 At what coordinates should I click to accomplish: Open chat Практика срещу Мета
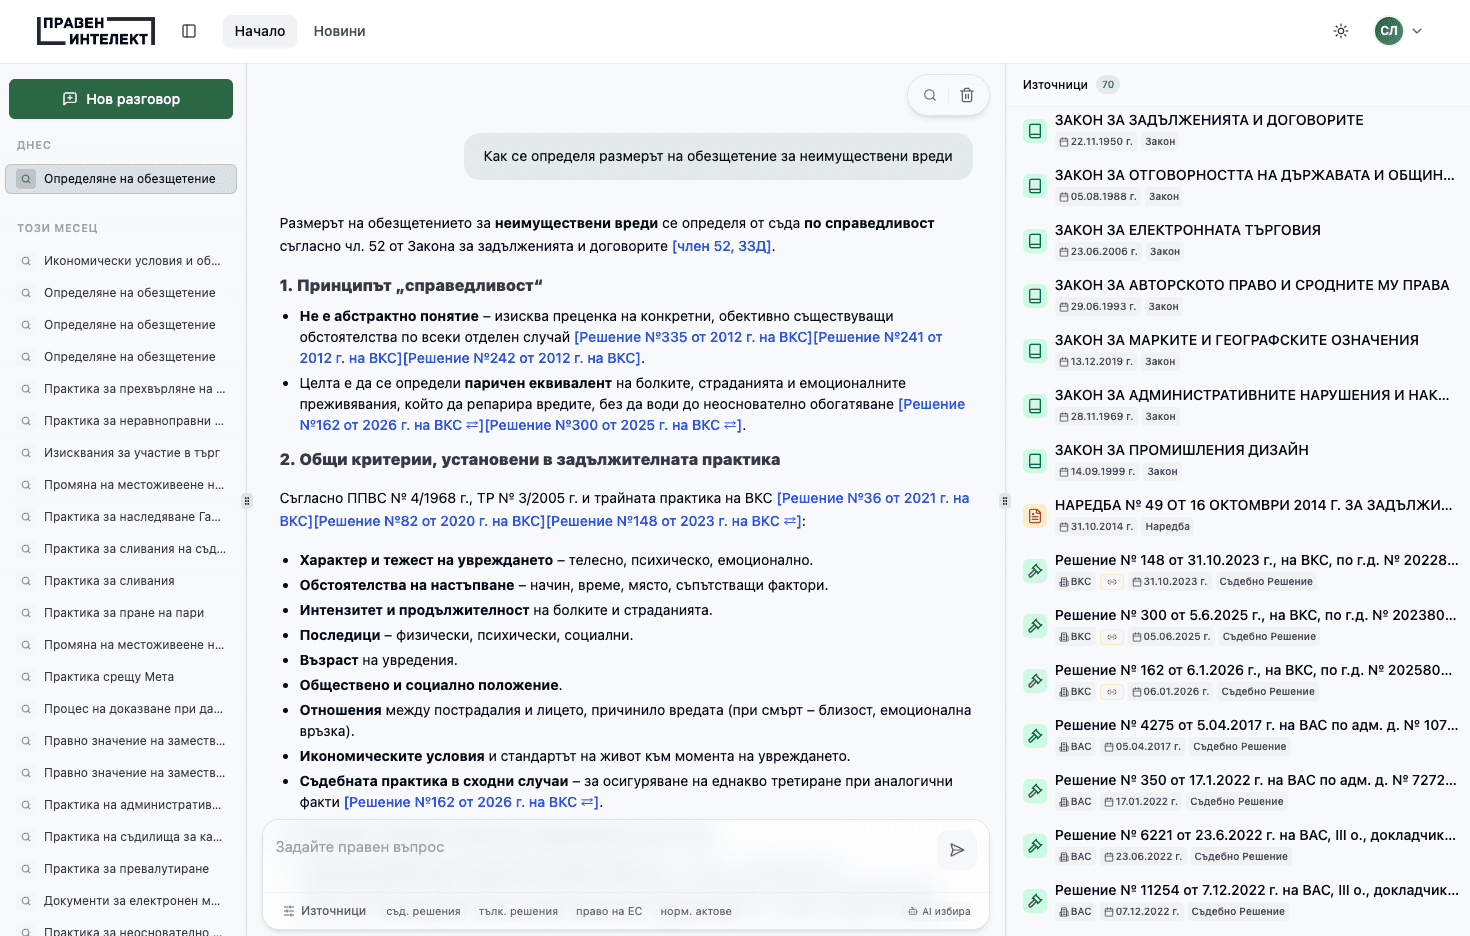(x=121, y=677)
